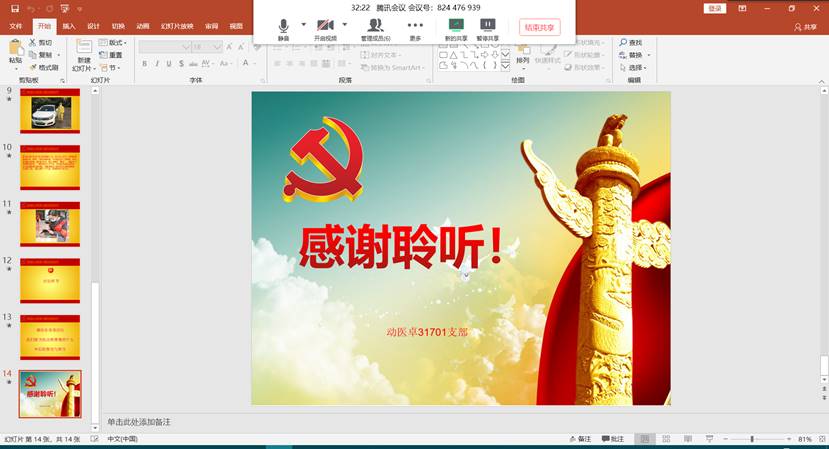Select slide 12 thumbnail

coord(50,280)
